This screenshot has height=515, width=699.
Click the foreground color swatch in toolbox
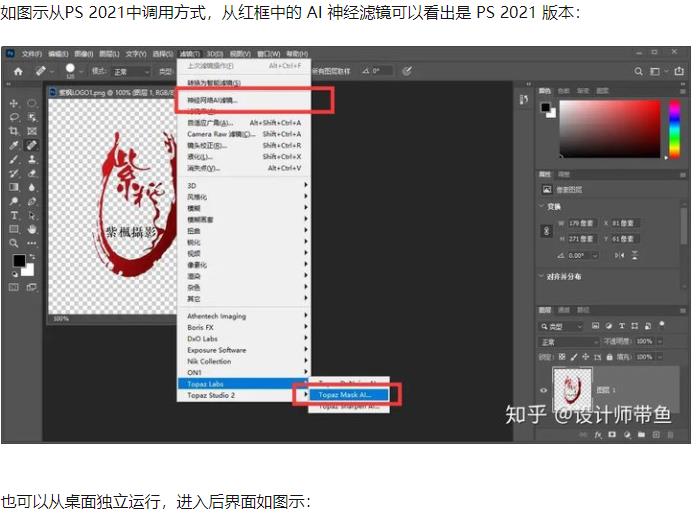[x=19, y=261]
